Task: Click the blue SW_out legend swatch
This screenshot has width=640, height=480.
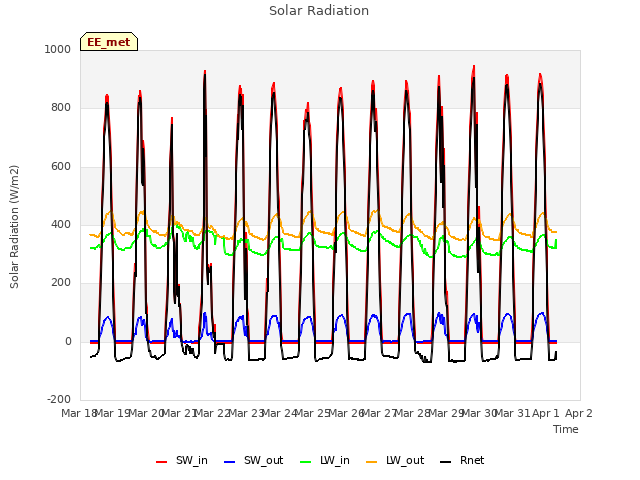Action: (x=230, y=462)
